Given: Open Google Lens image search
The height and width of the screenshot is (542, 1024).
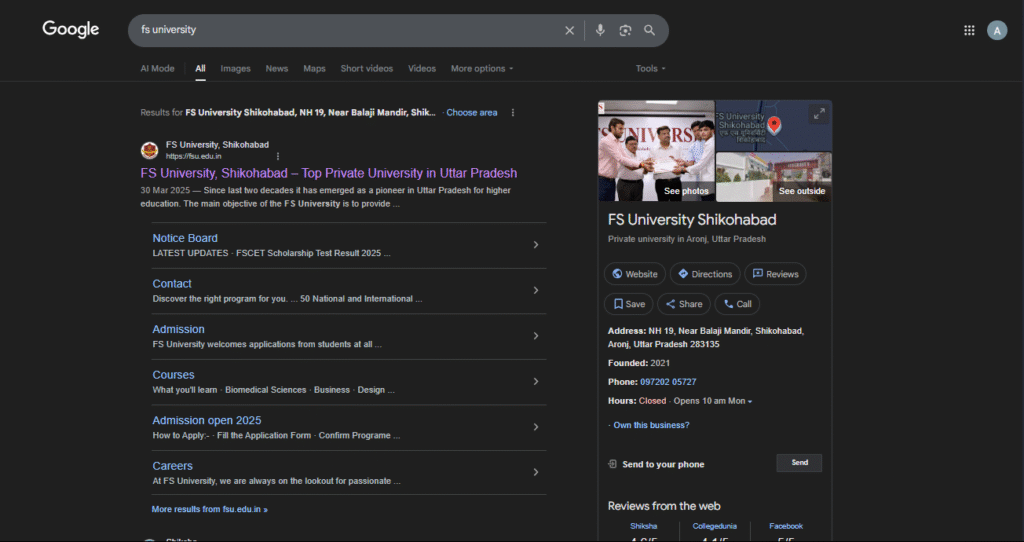Looking at the screenshot, I should pyautogui.click(x=625, y=31).
